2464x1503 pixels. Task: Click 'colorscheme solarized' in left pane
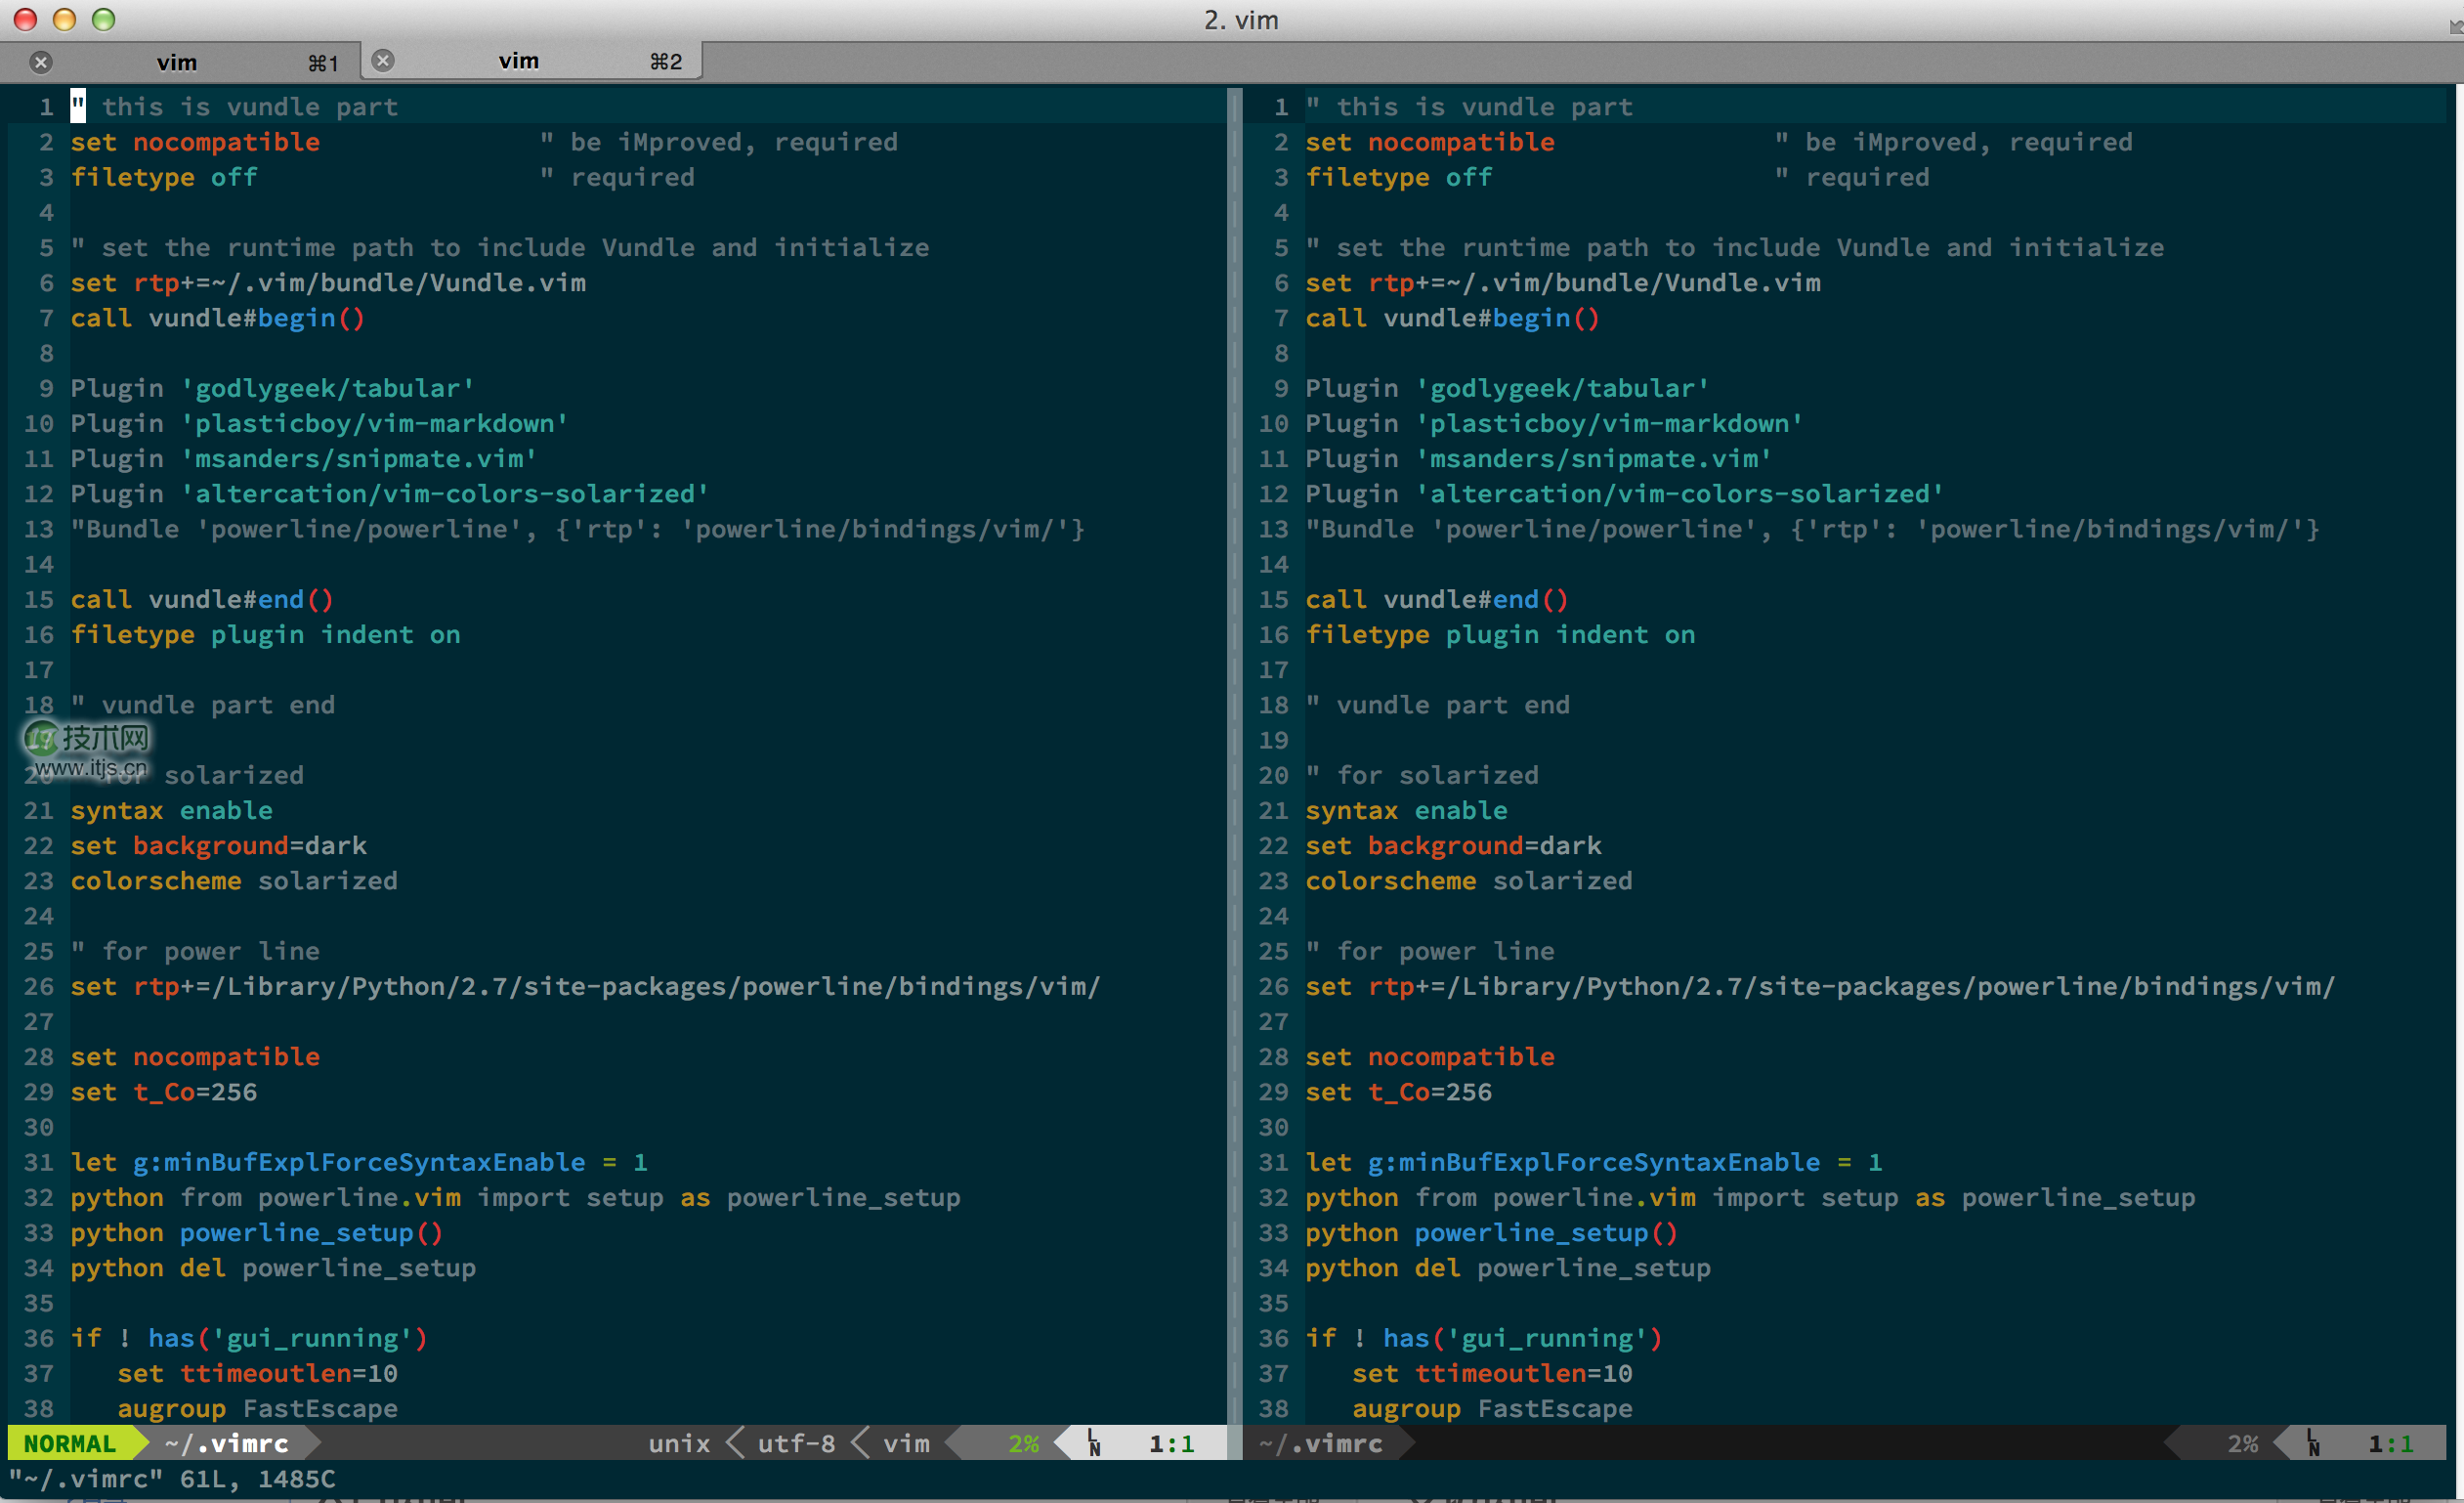tap(234, 881)
